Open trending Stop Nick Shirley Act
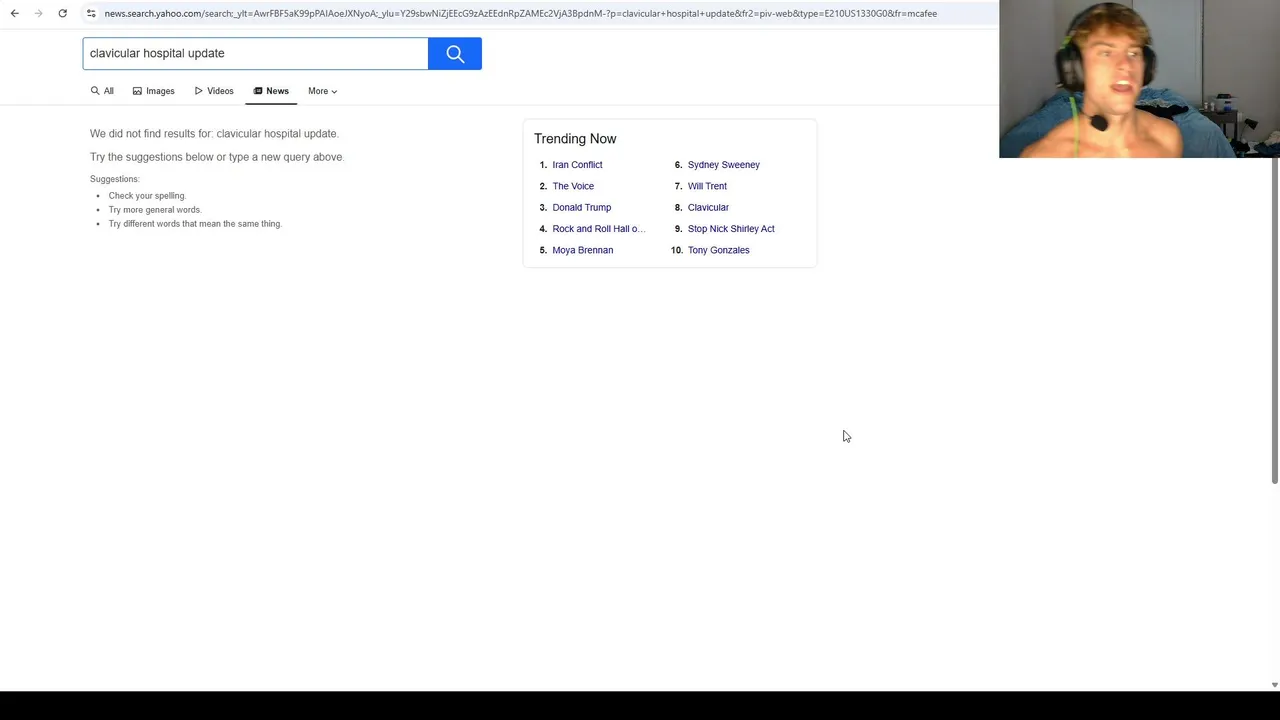The height and width of the screenshot is (720, 1280). 731,229
